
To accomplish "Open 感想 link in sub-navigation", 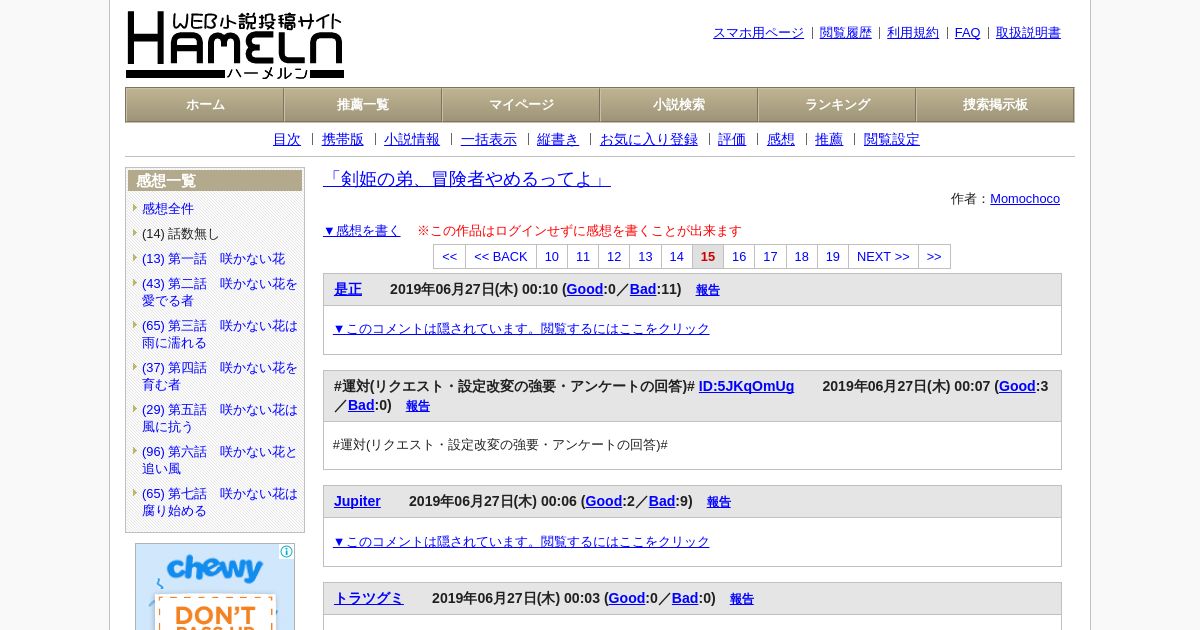I will (781, 140).
